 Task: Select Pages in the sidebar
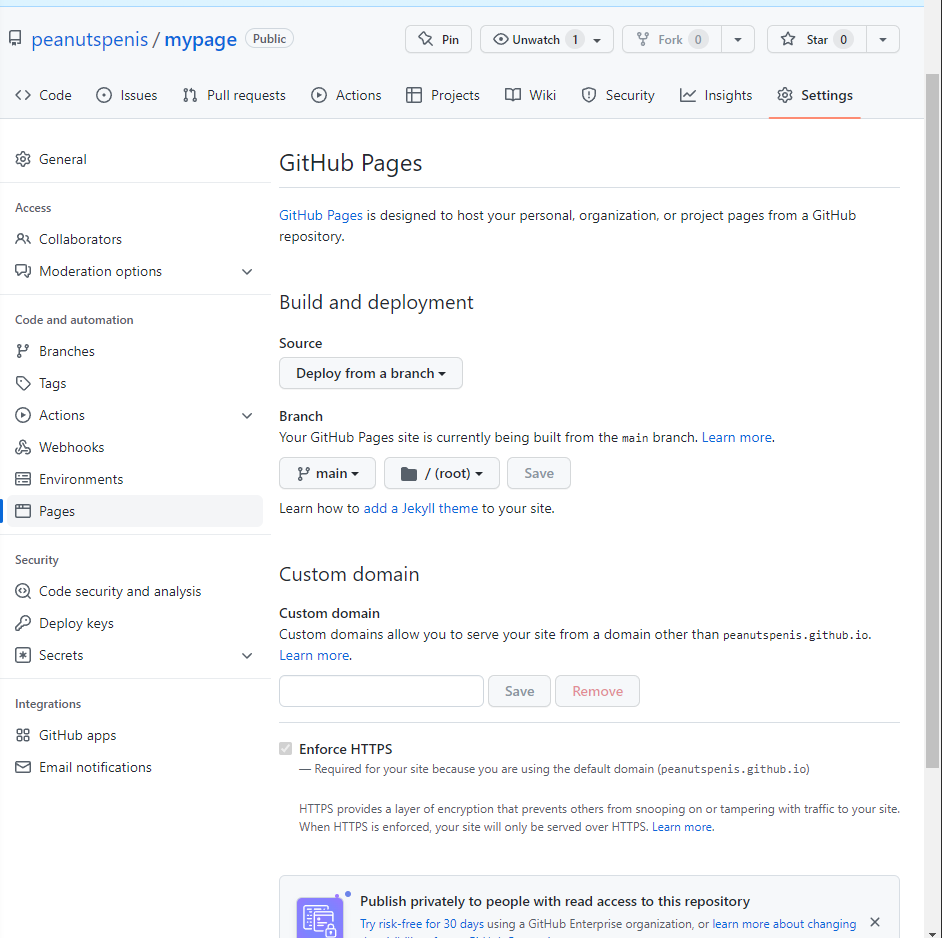(135, 511)
